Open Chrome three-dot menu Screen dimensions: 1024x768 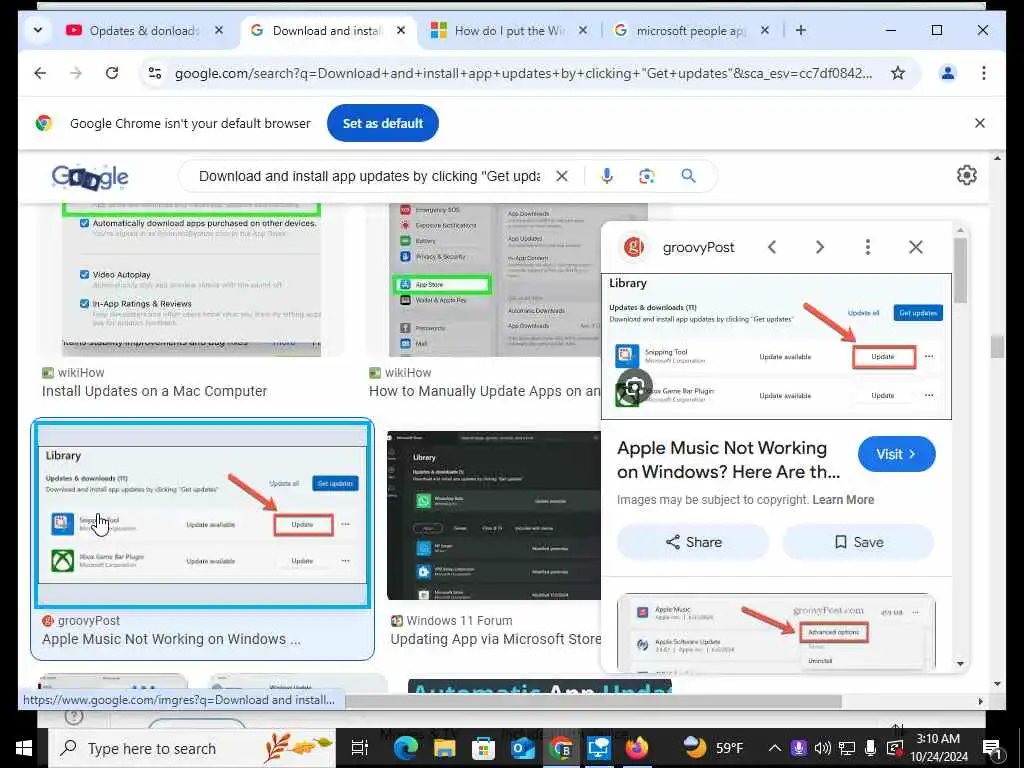984,73
